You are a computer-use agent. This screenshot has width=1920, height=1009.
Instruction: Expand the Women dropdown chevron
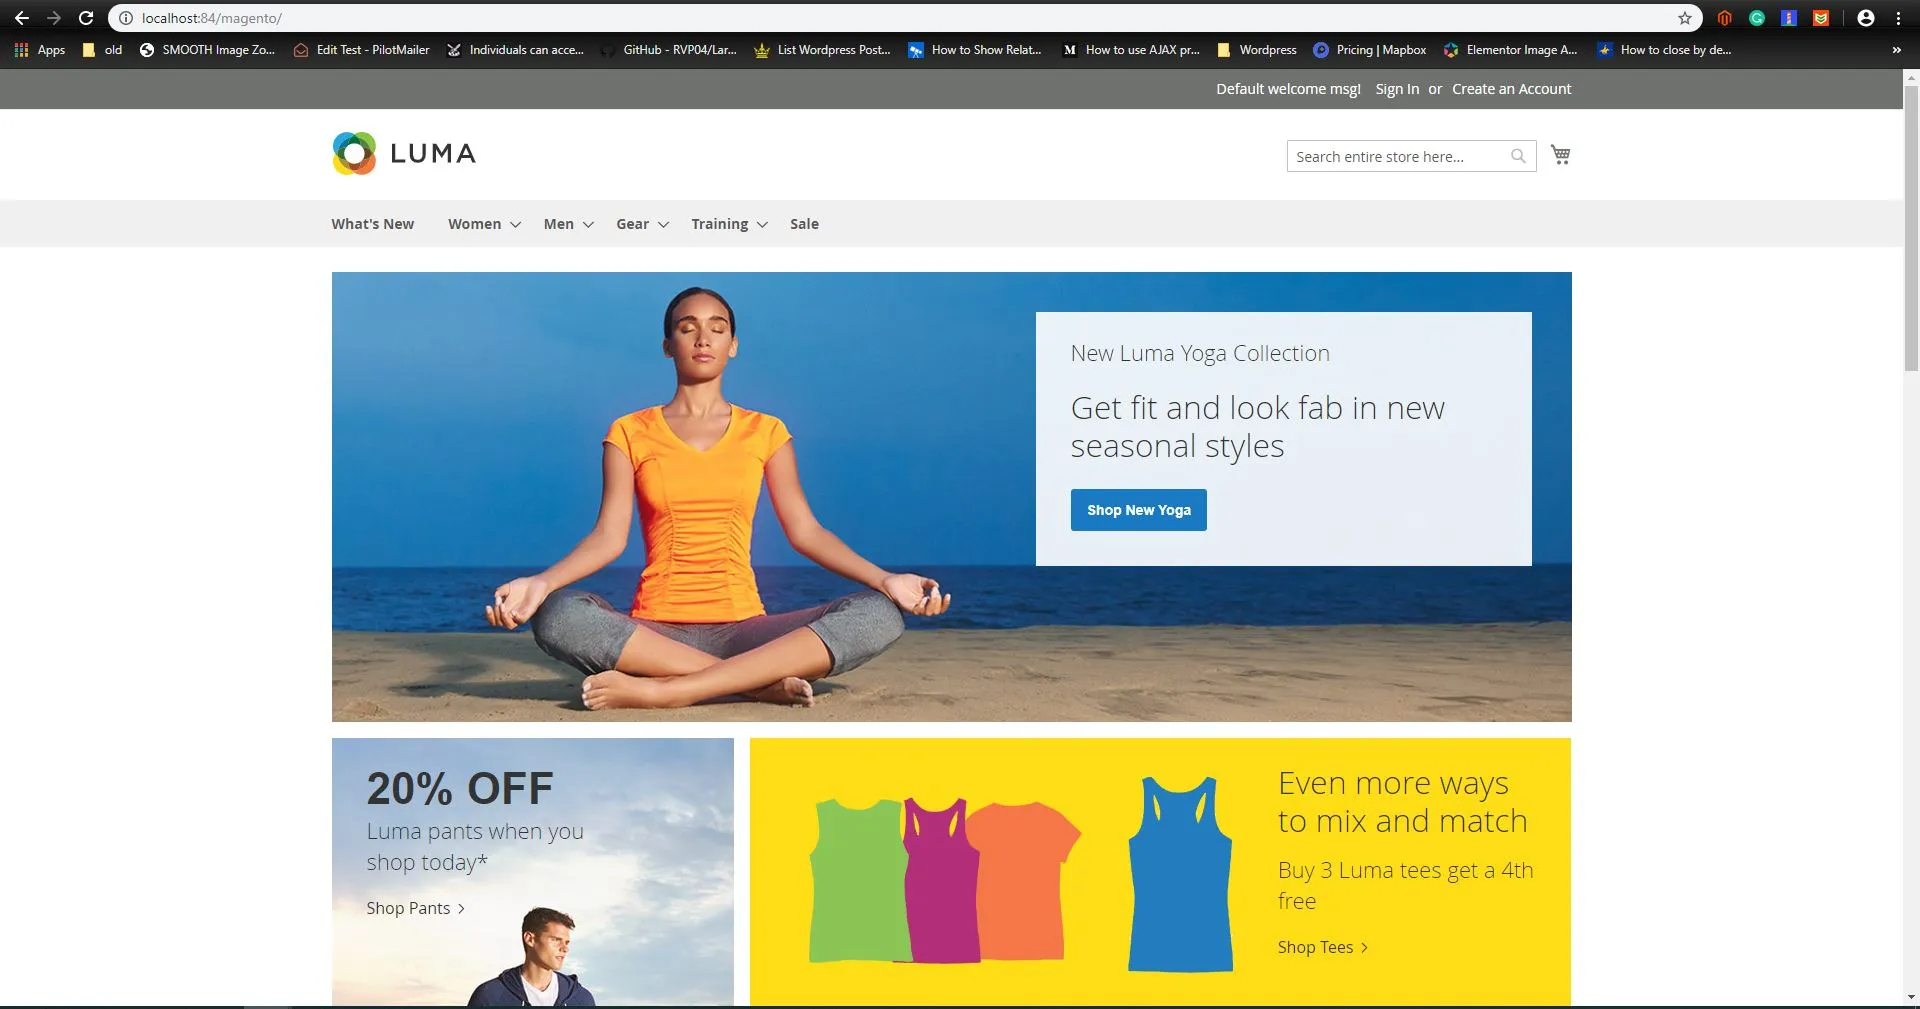tap(515, 225)
